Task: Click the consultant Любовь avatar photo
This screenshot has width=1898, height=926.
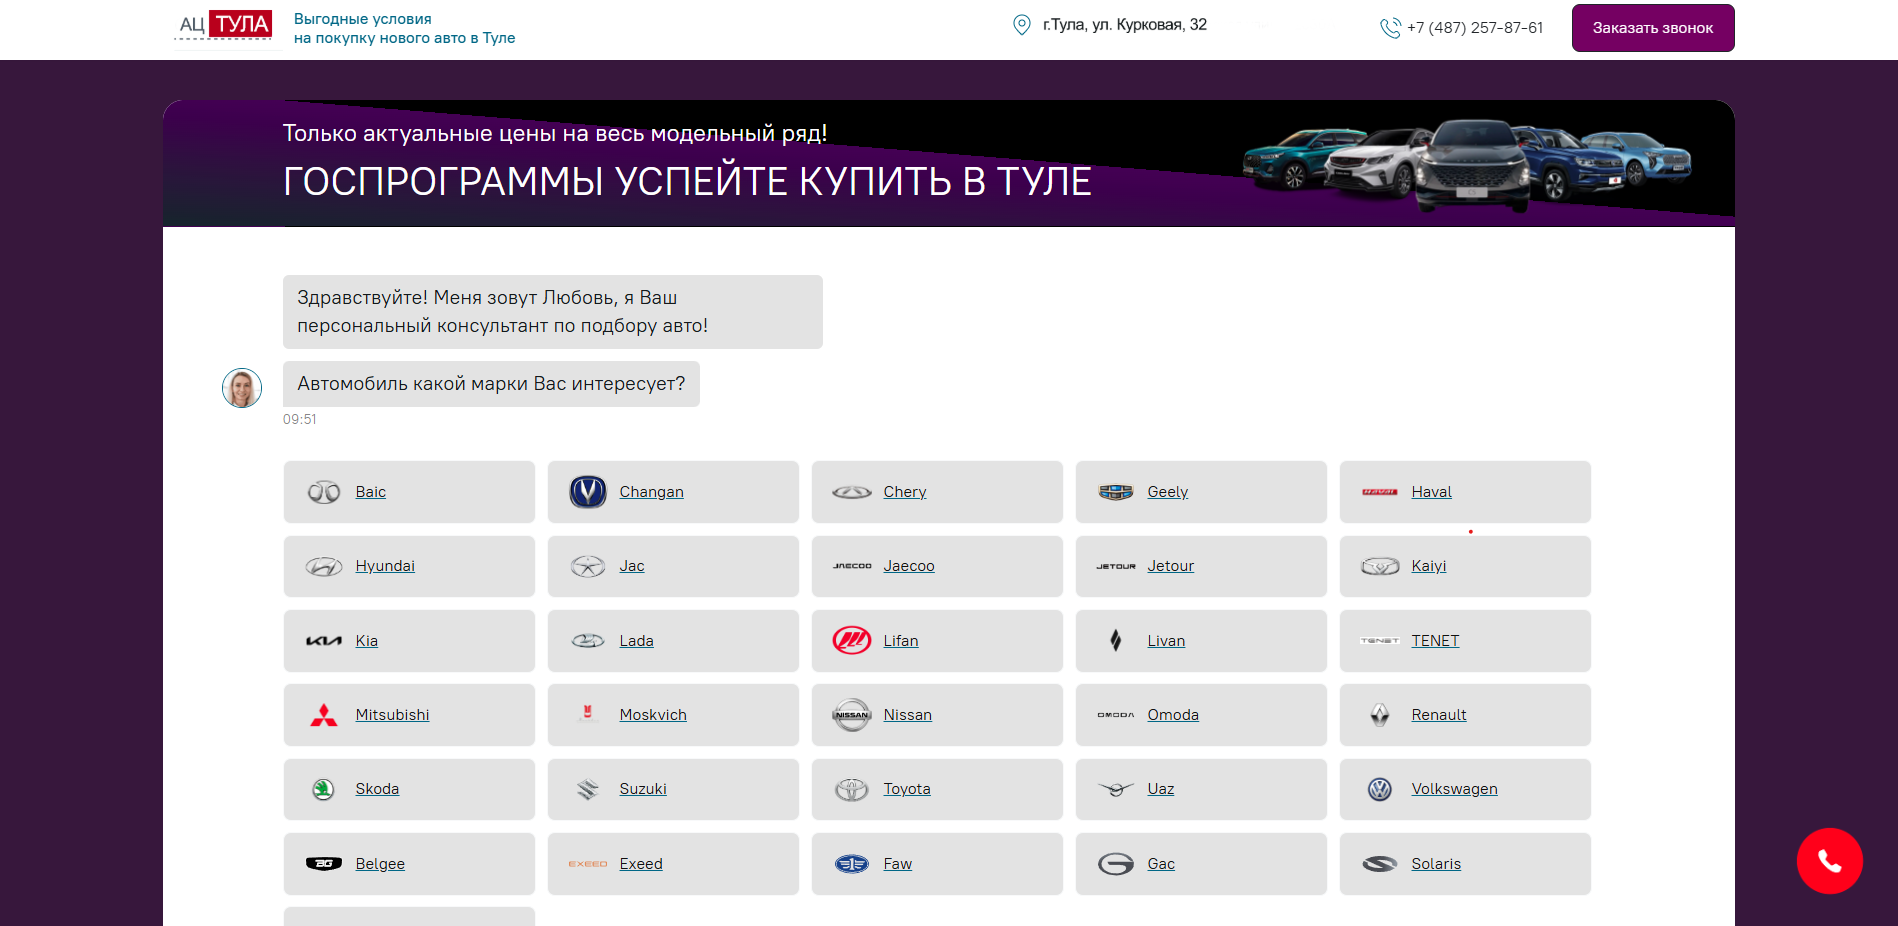Action: [242, 388]
